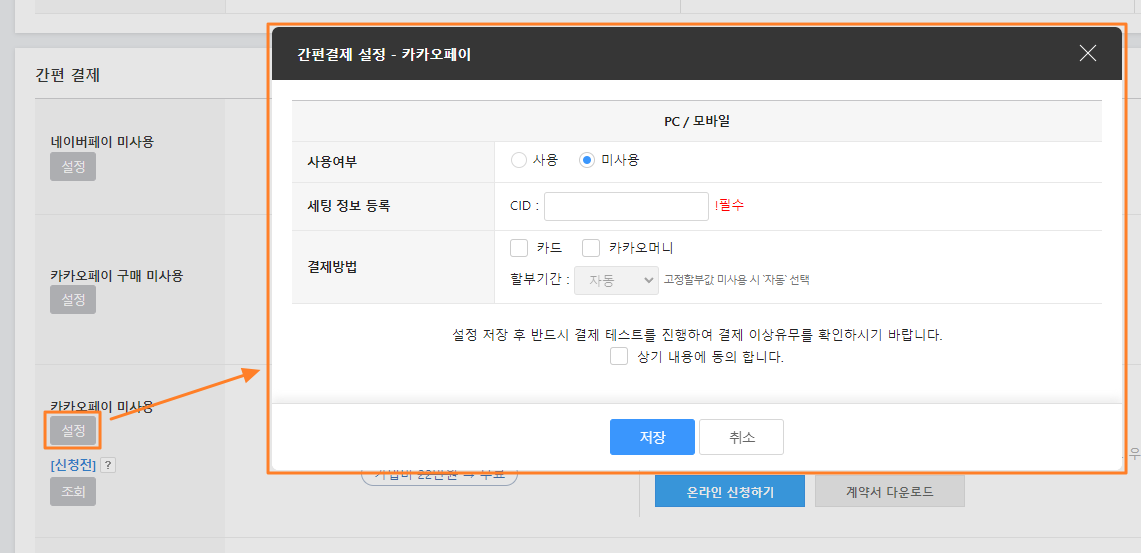
Task: Open 설정 under 네이버페이 미사용
Action: point(73,167)
